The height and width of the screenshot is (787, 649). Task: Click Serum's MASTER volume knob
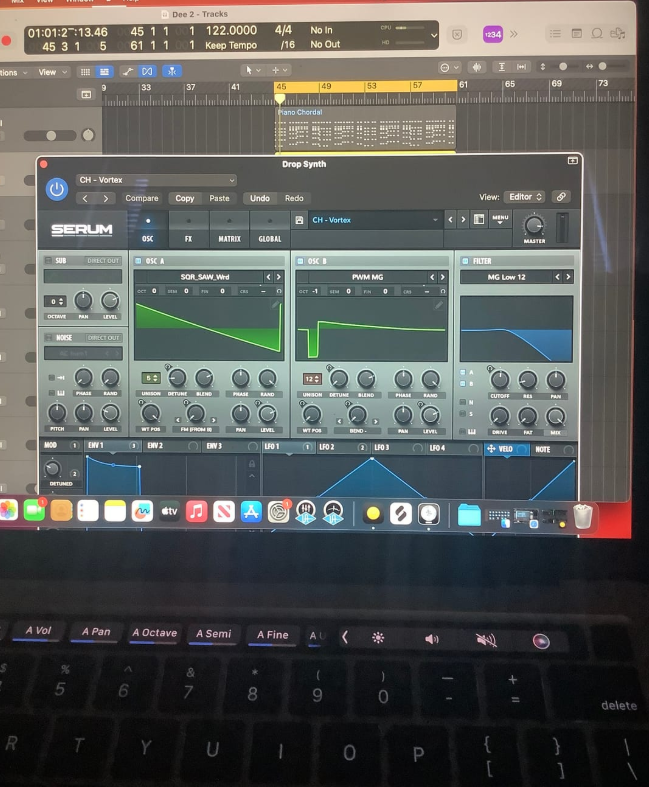coord(534,224)
